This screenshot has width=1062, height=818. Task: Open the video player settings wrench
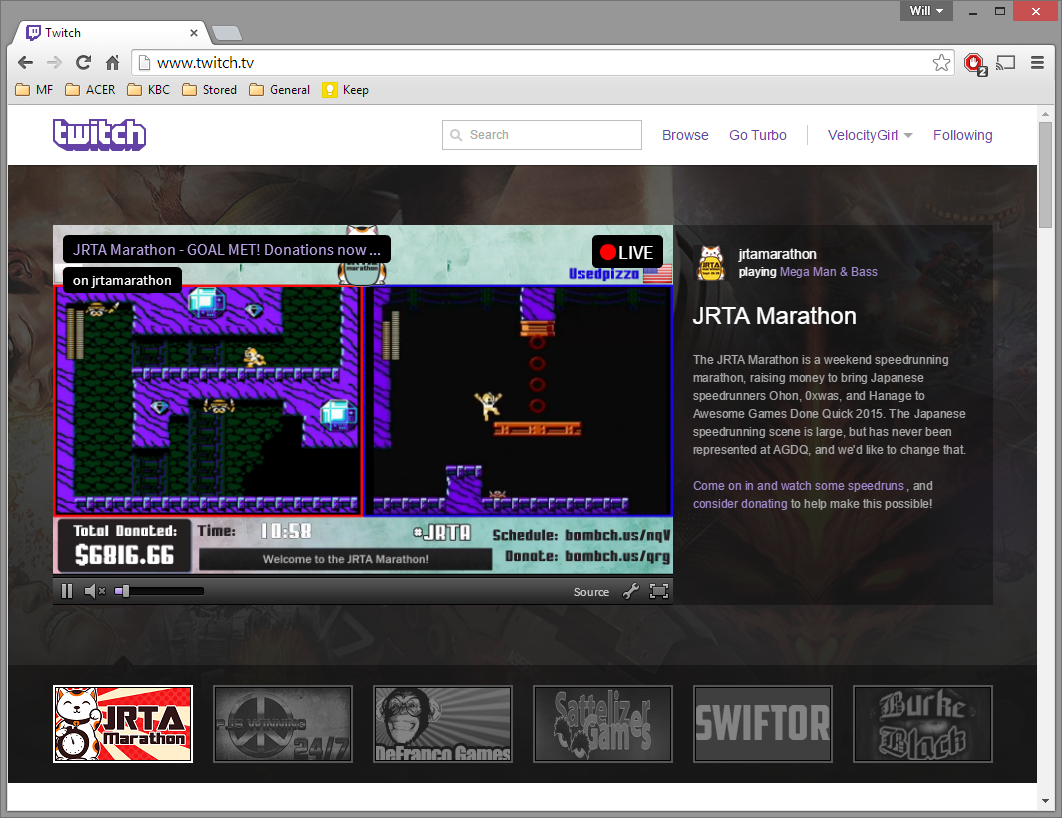(630, 591)
